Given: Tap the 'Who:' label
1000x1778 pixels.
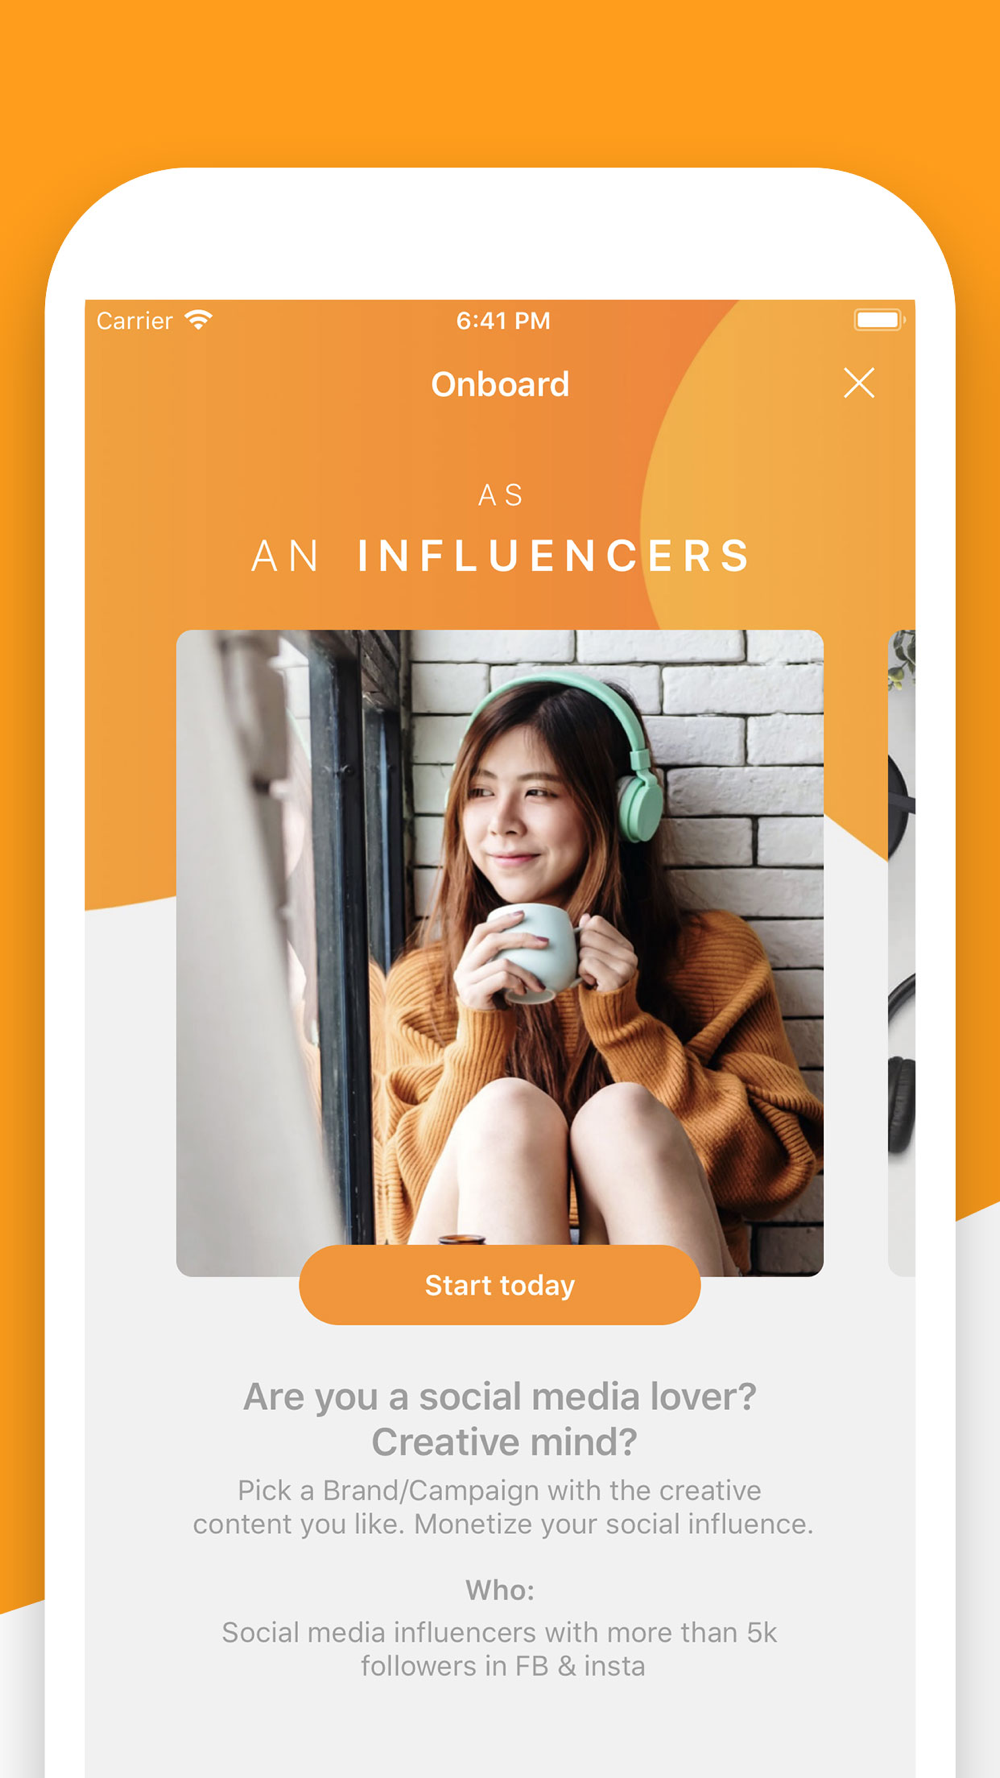Looking at the screenshot, I should pos(500,1590).
